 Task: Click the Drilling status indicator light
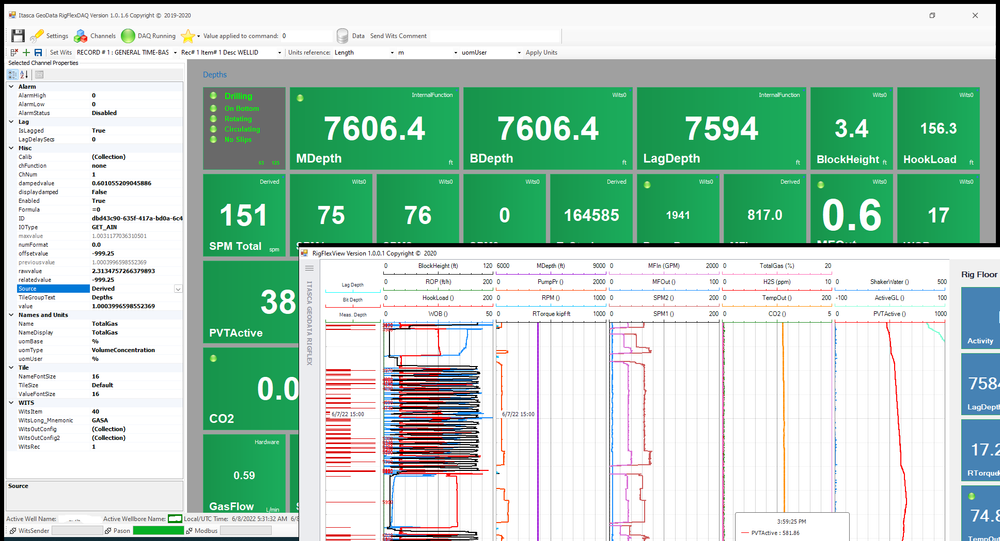(213, 96)
